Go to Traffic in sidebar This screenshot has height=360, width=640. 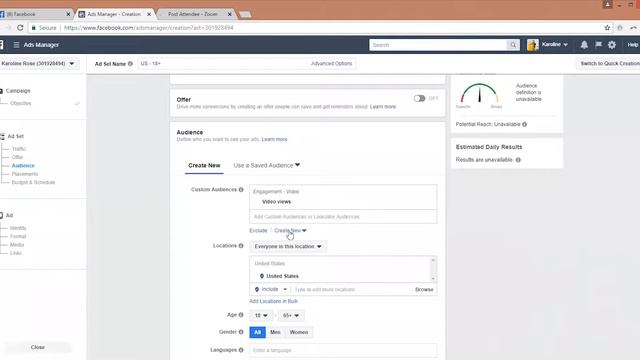(x=18, y=149)
